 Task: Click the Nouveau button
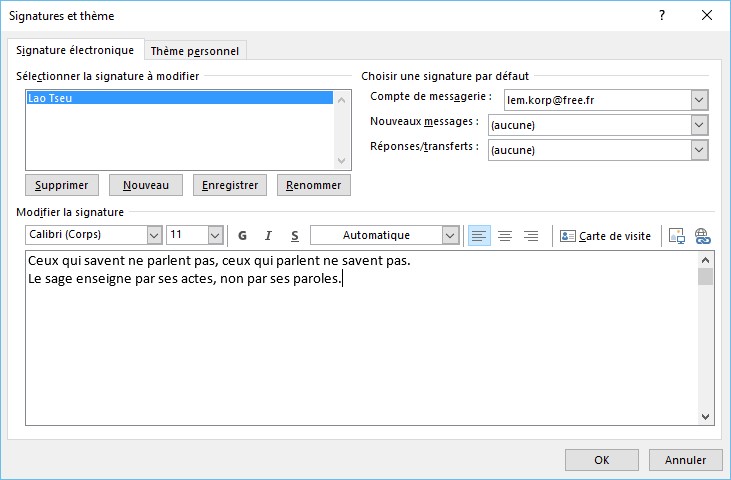[x=145, y=185]
